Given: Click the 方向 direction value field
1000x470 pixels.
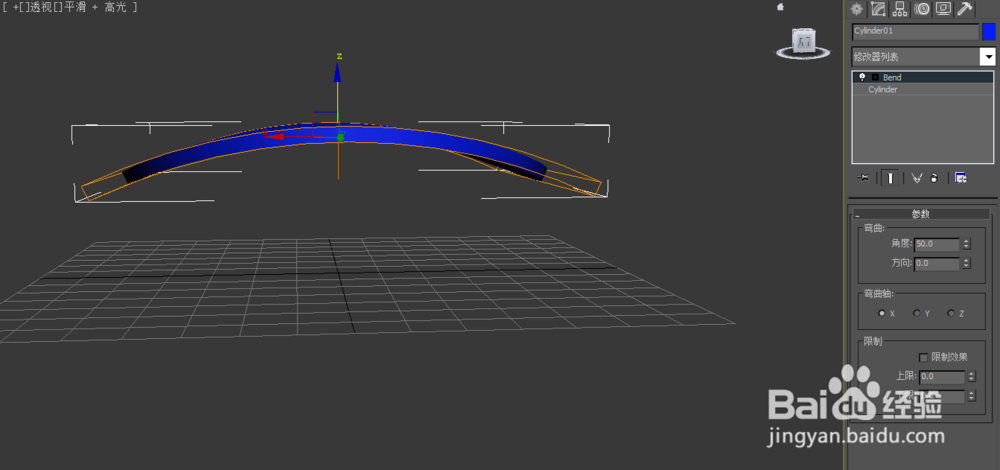Looking at the screenshot, I should click(937, 263).
